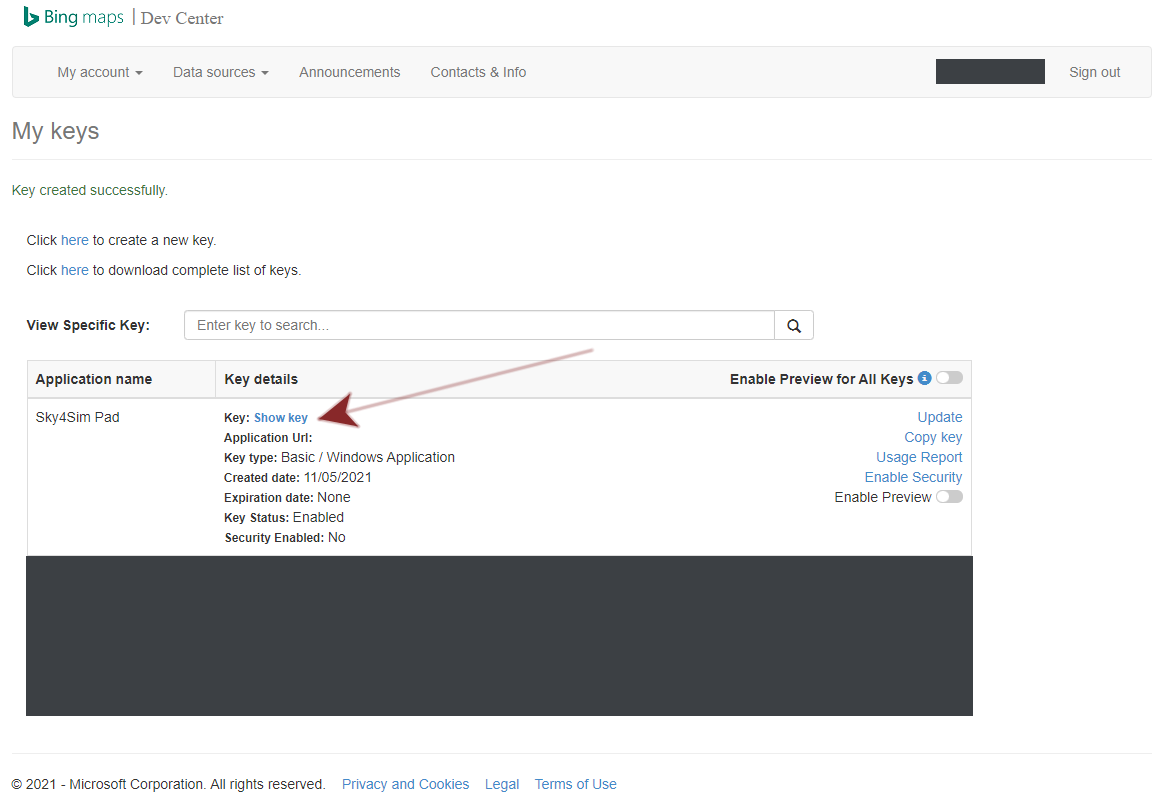
Task: Click Show key link
Action: pos(281,417)
